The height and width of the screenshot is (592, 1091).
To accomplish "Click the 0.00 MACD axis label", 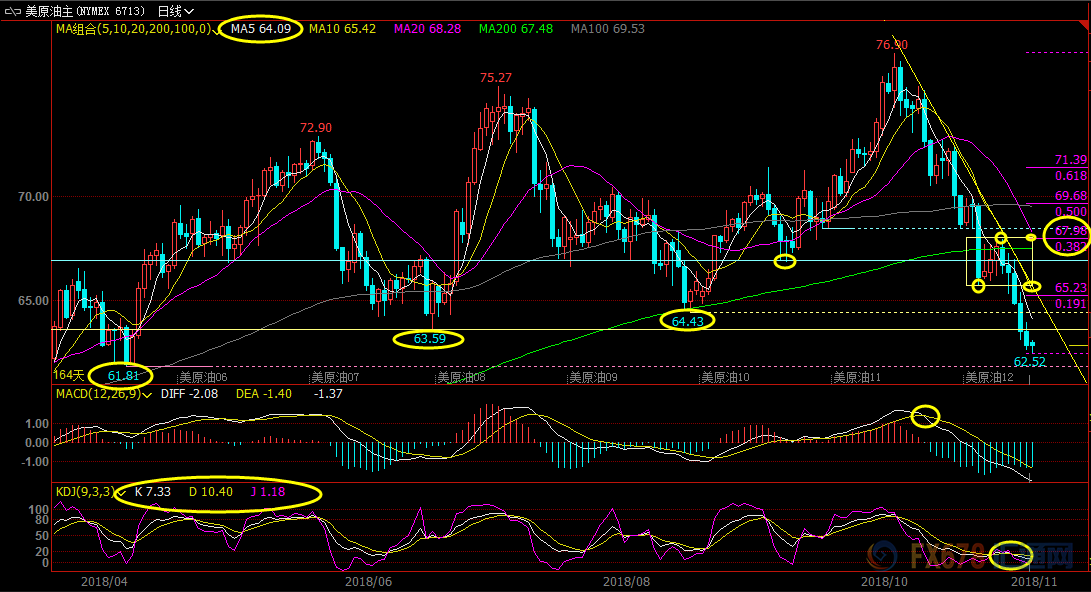I will click(x=37, y=442).
